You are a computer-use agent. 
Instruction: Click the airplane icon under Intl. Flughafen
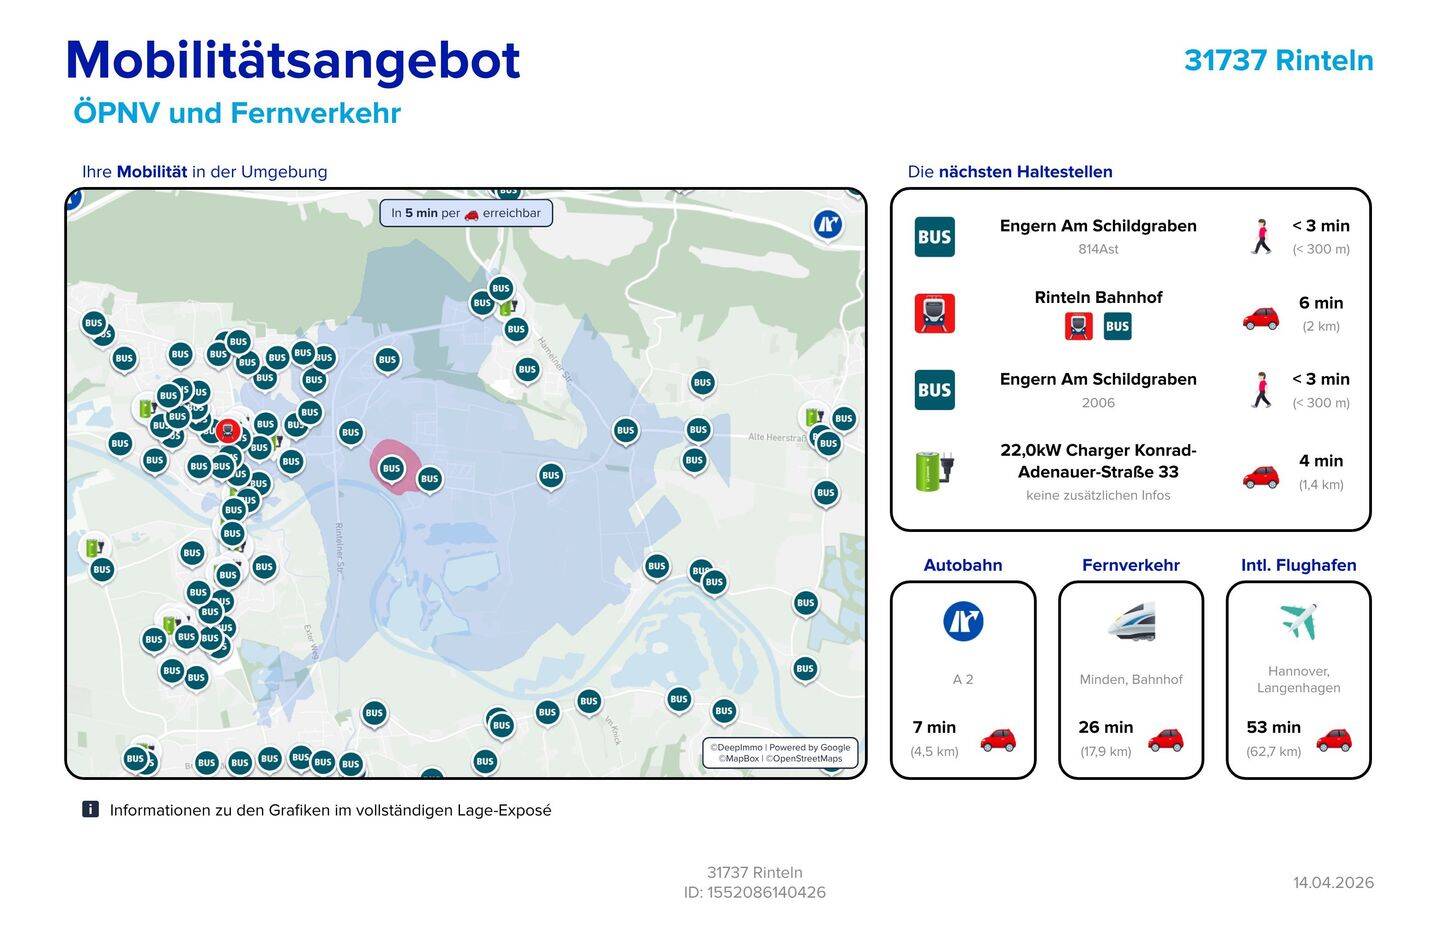click(x=1298, y=622)
